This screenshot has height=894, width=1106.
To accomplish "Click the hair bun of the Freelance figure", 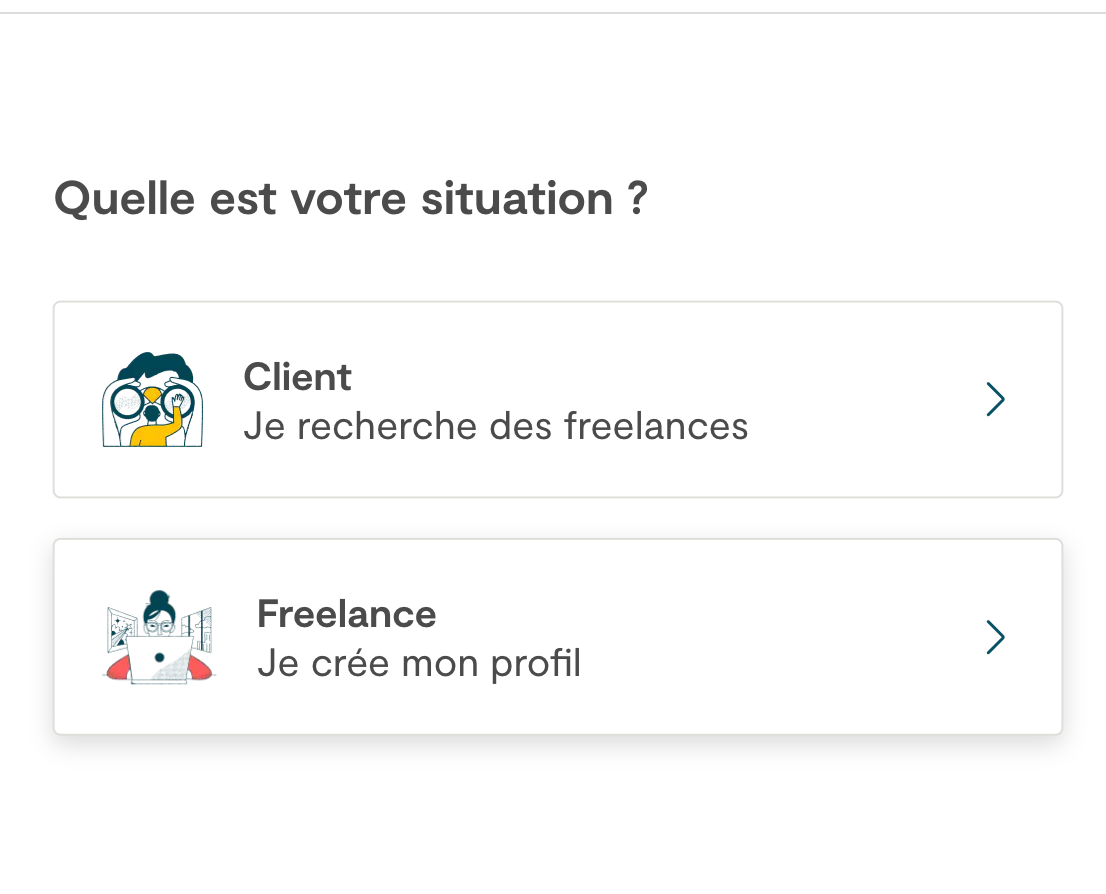I will click(x=159, y=600).
